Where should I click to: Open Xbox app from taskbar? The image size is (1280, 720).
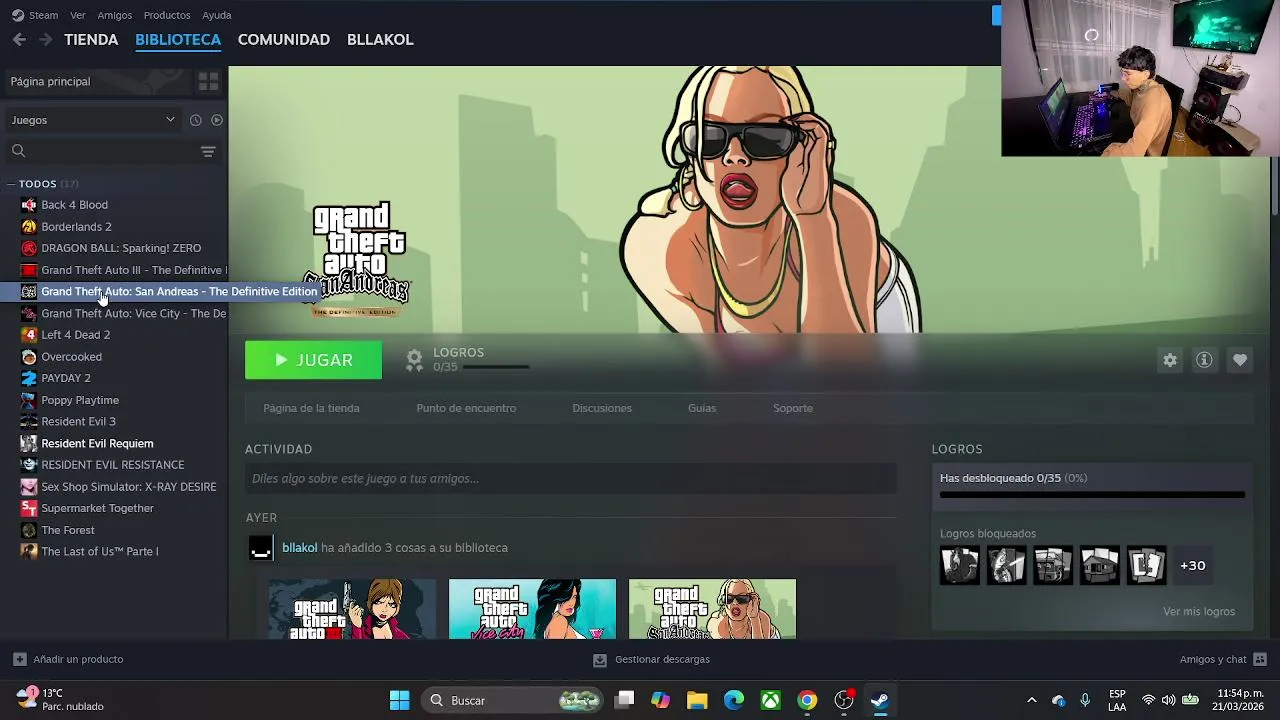[770, 700]
